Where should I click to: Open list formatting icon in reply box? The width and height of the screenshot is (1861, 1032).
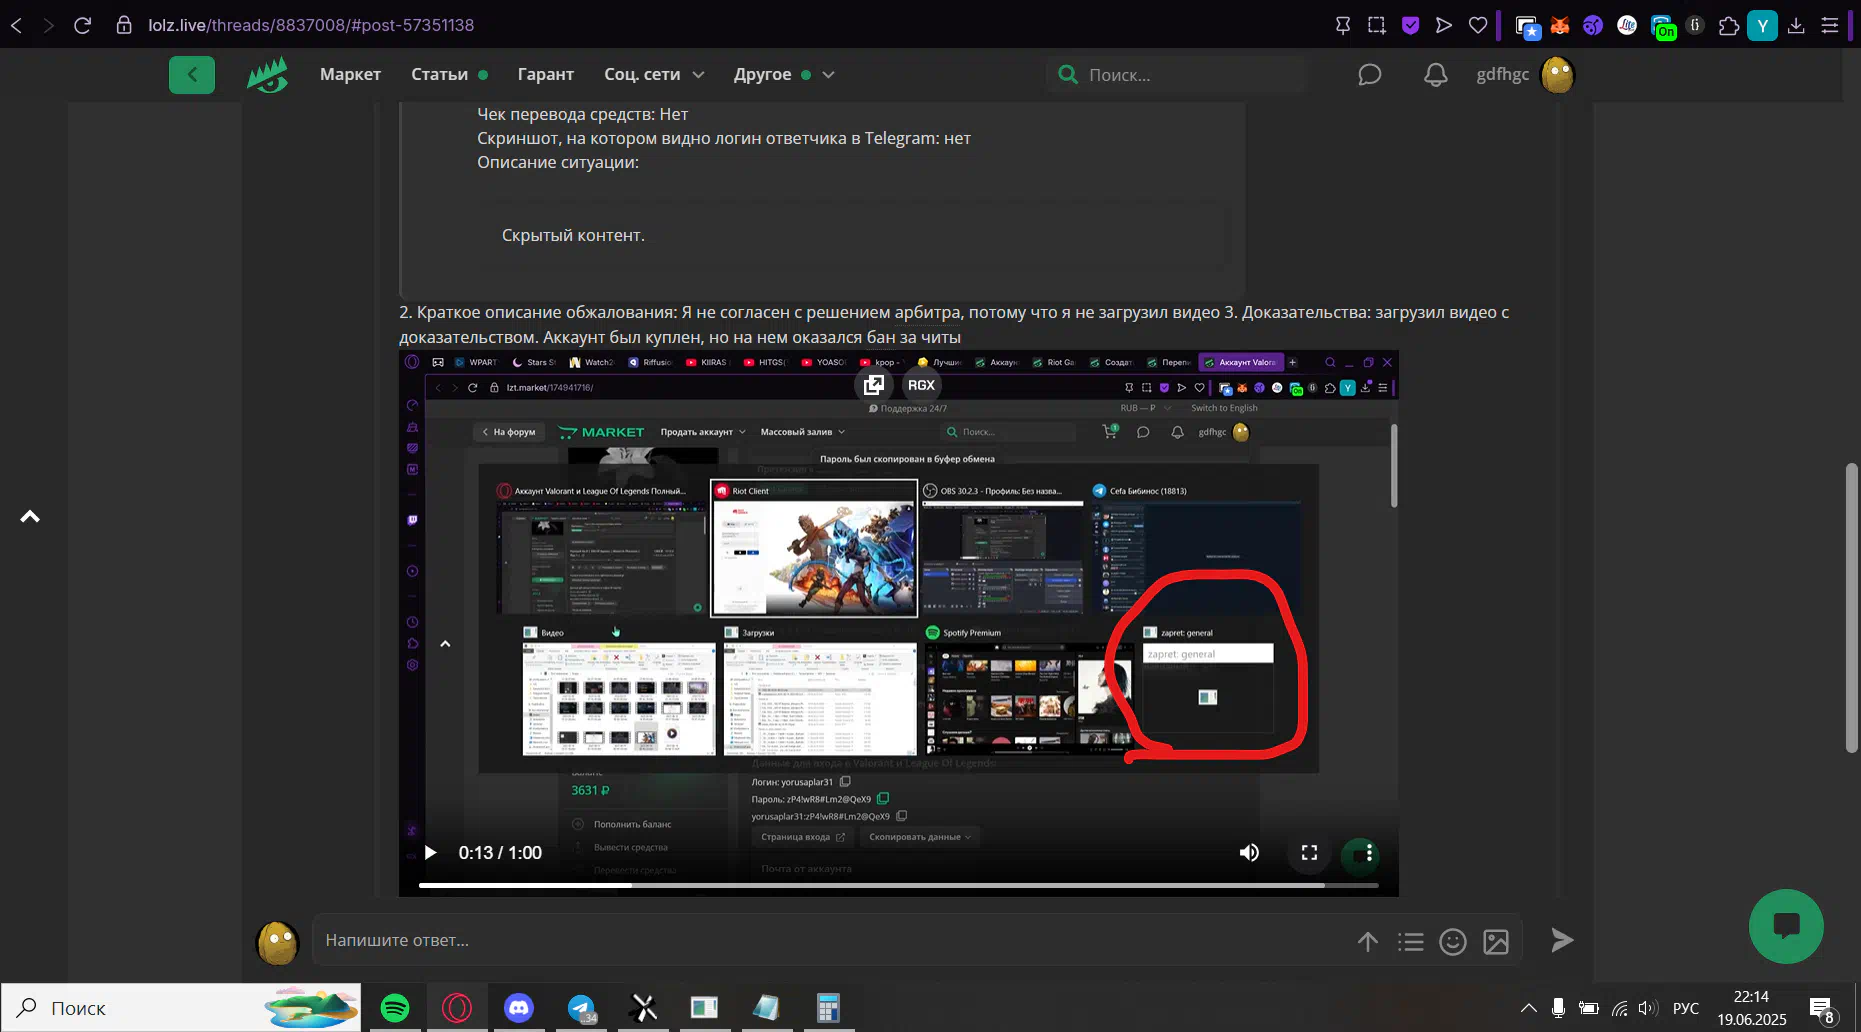coord(1411,941)
